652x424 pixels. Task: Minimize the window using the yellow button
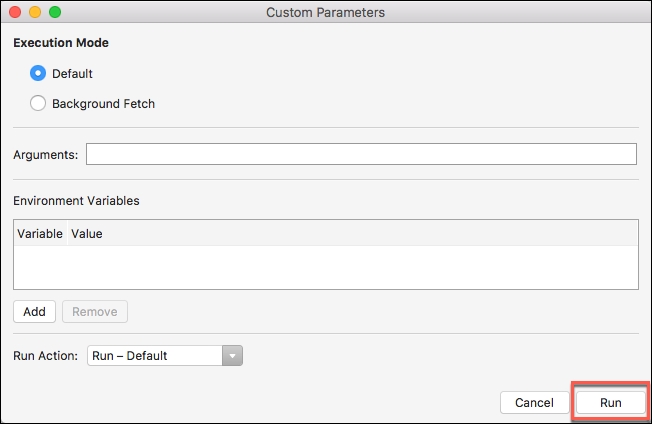tap(35, 12)
